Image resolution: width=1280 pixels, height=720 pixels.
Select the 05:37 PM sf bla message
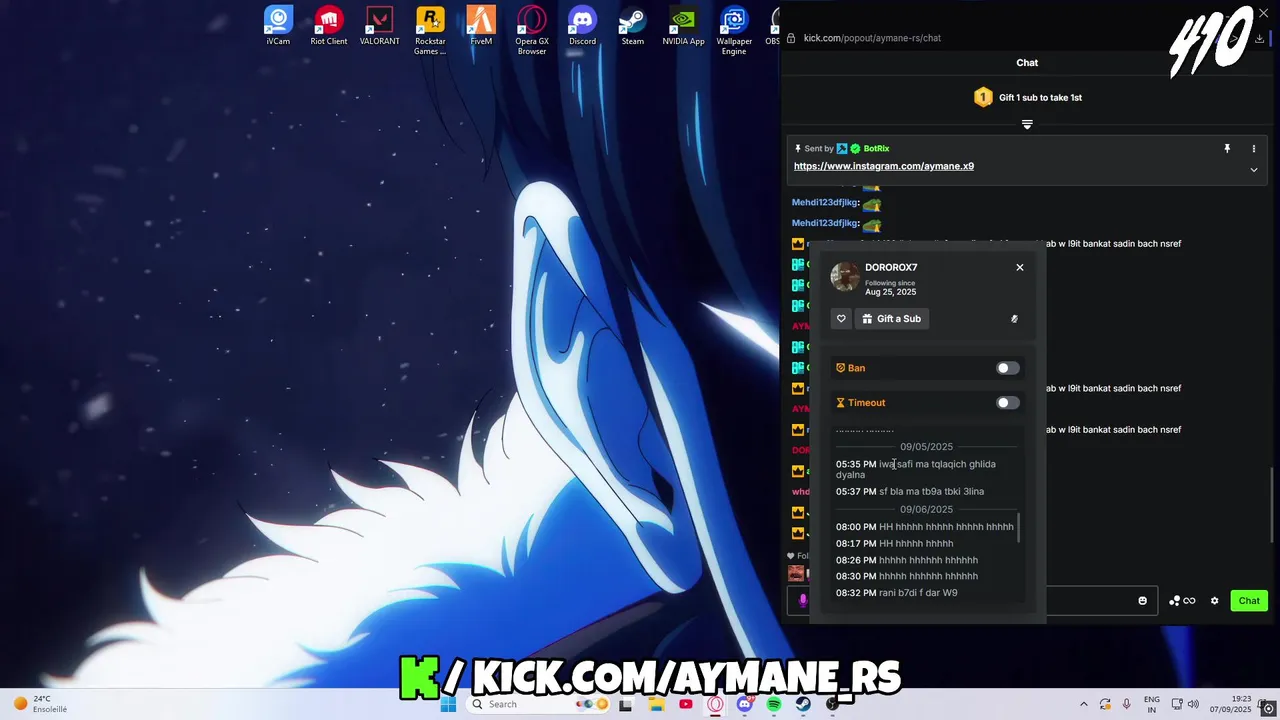point(910,491)
